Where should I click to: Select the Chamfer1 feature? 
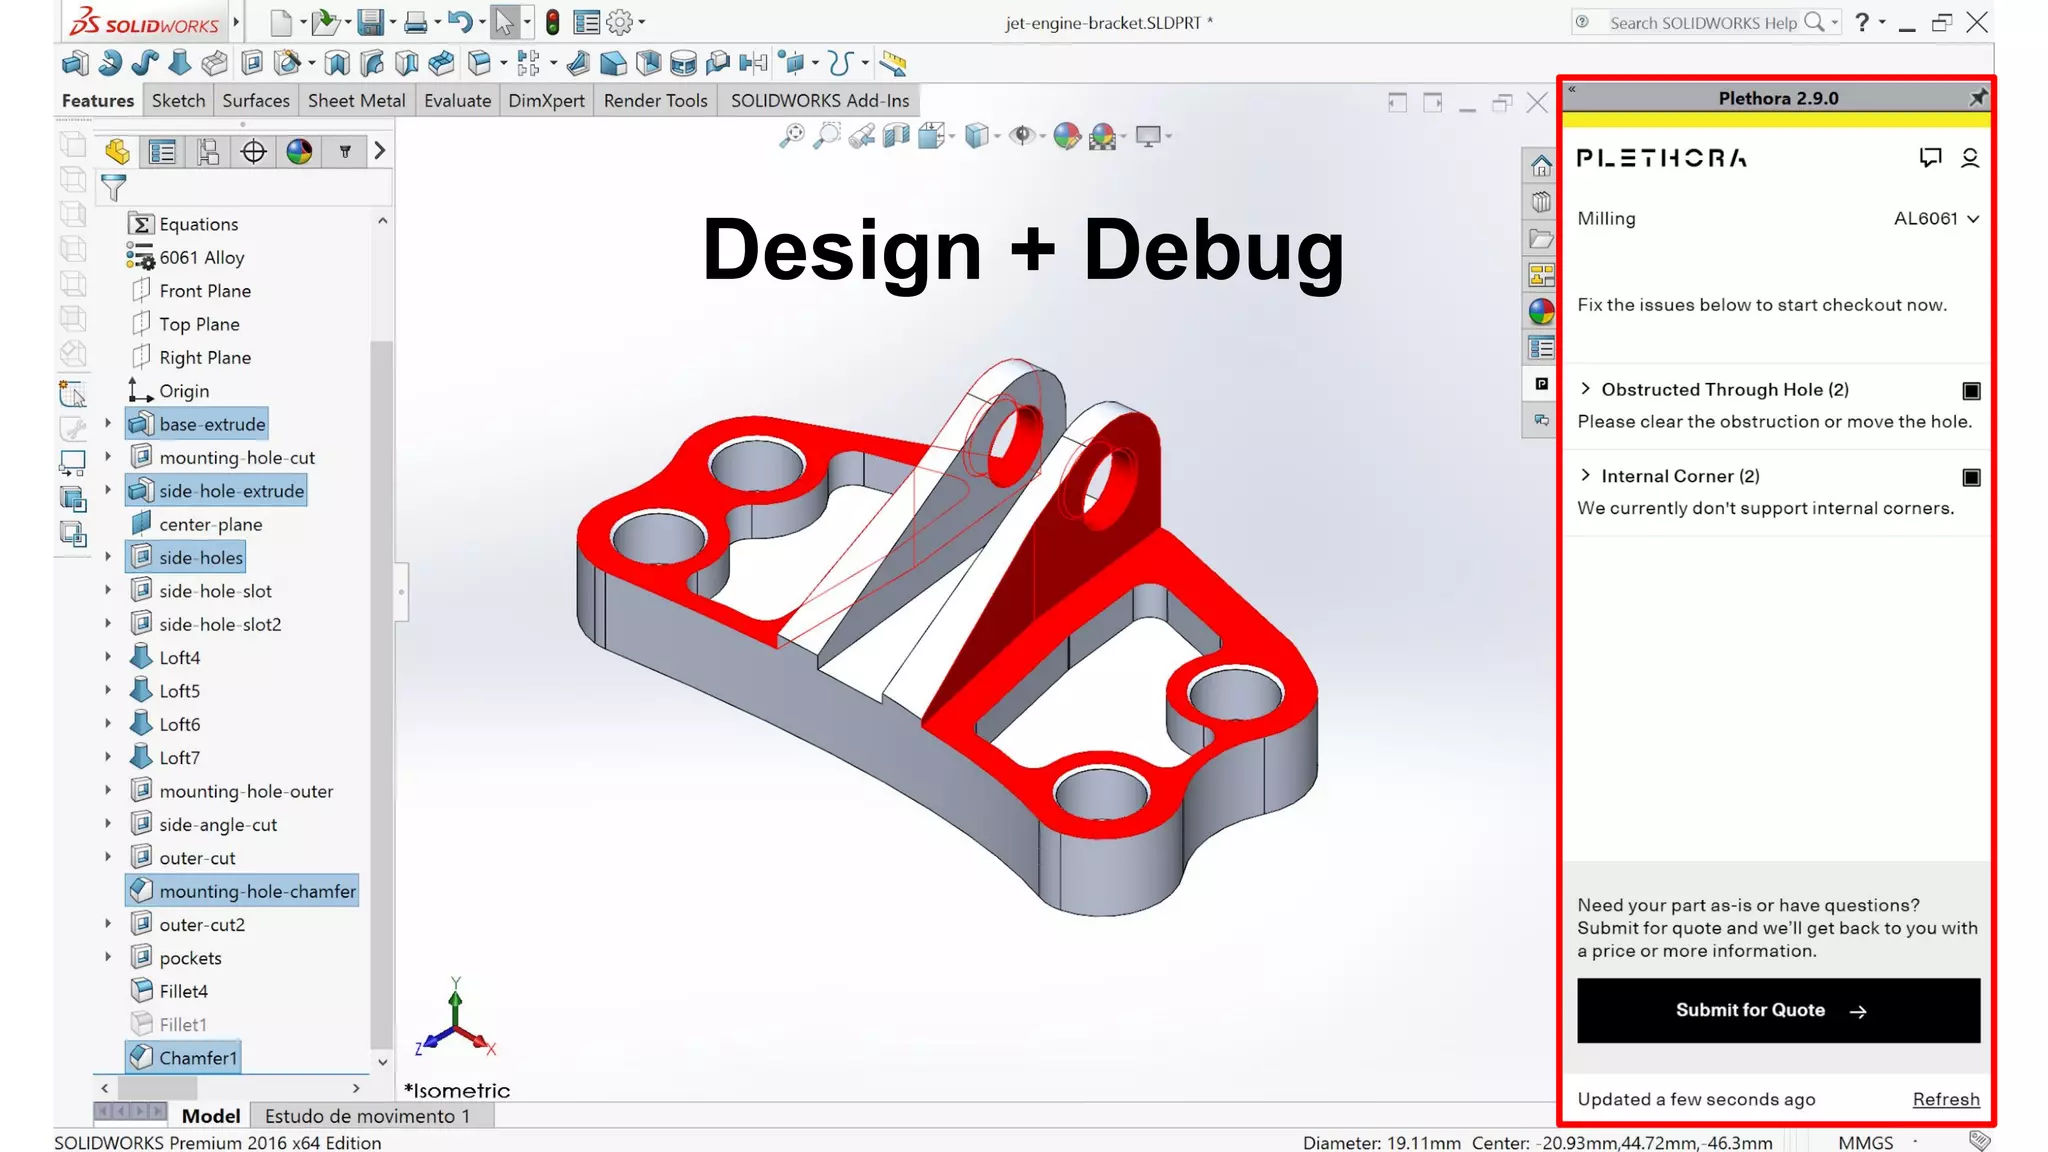(x=184, y=1057)
